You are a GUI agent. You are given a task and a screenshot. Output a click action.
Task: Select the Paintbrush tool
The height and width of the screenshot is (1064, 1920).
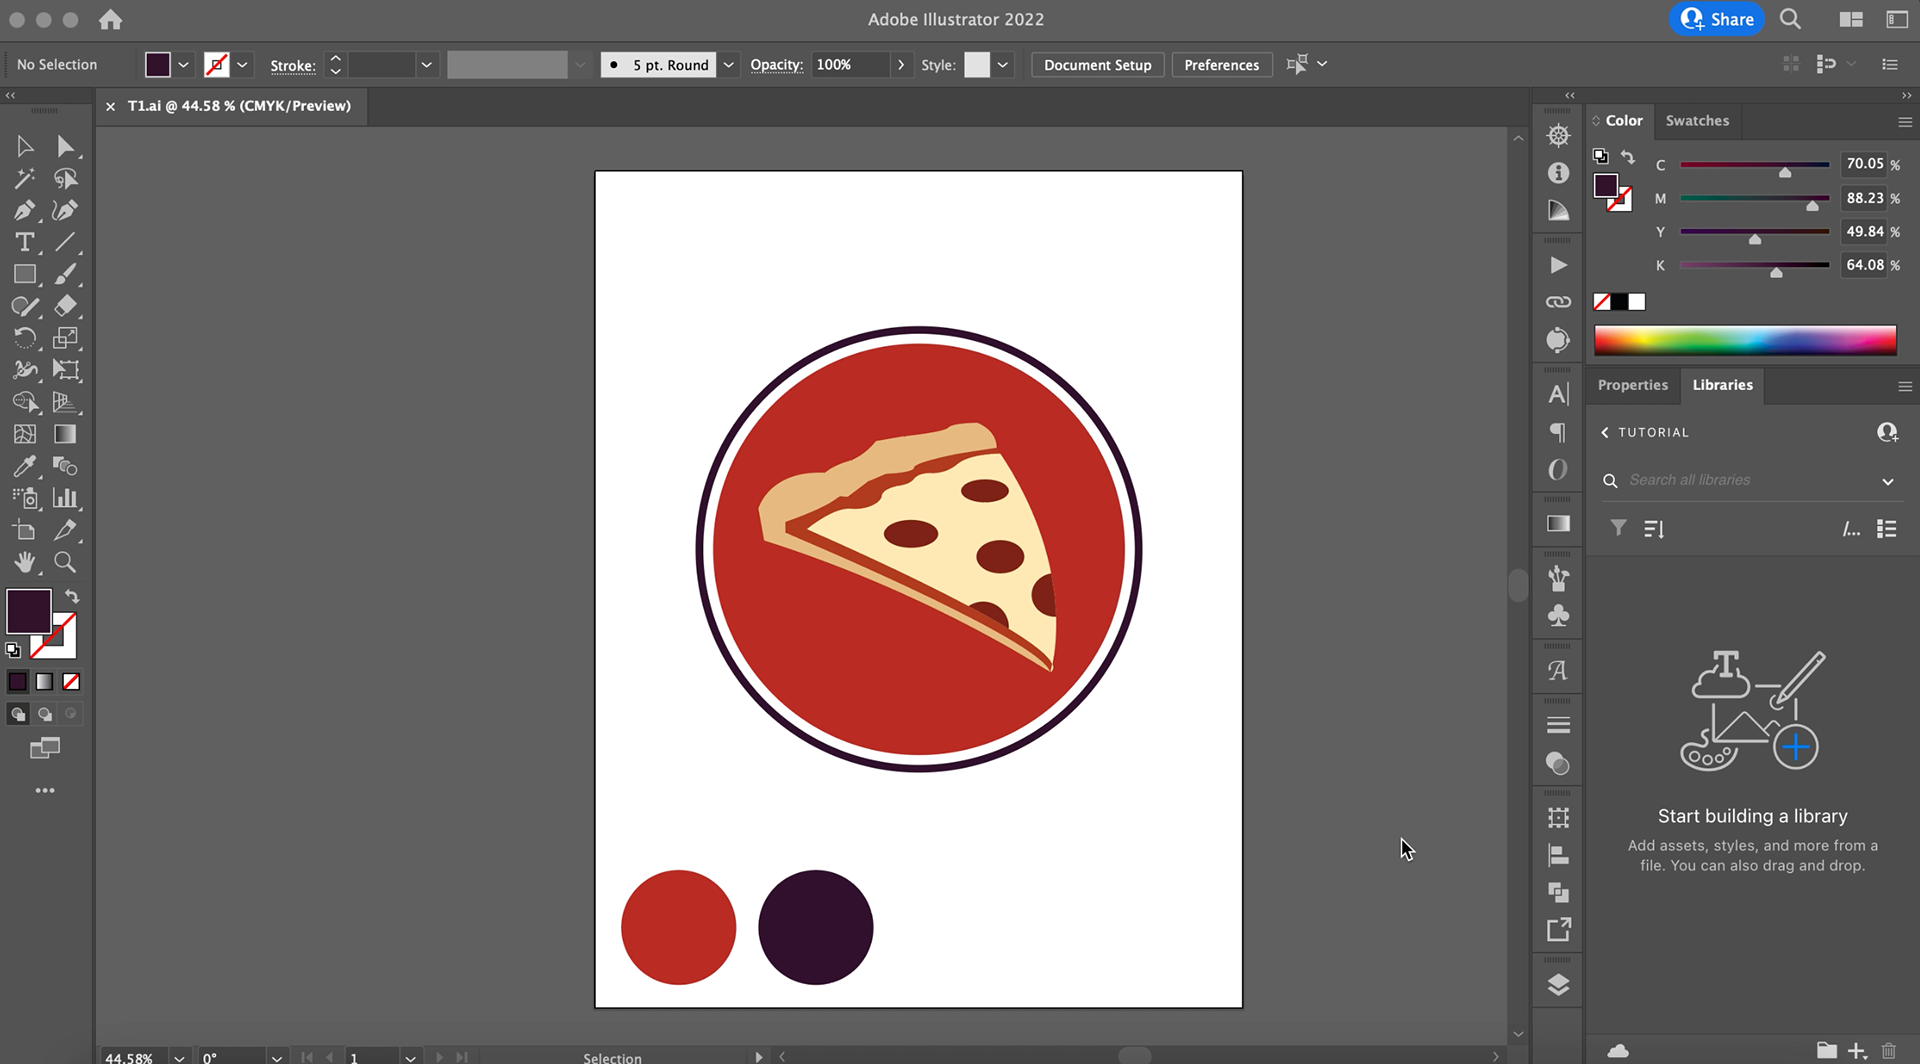[65, 275]
